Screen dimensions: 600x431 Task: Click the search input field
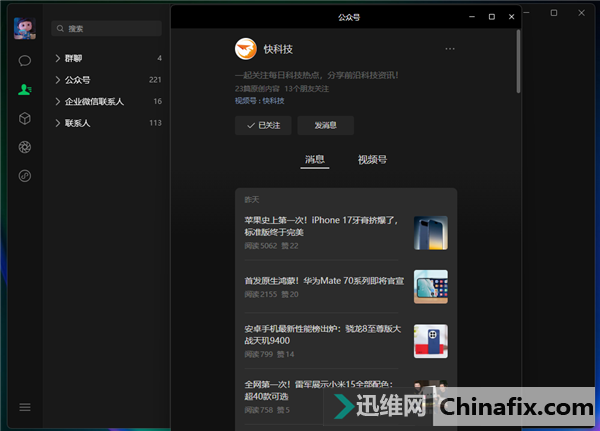pyautogui.click(x=106, y=28)
